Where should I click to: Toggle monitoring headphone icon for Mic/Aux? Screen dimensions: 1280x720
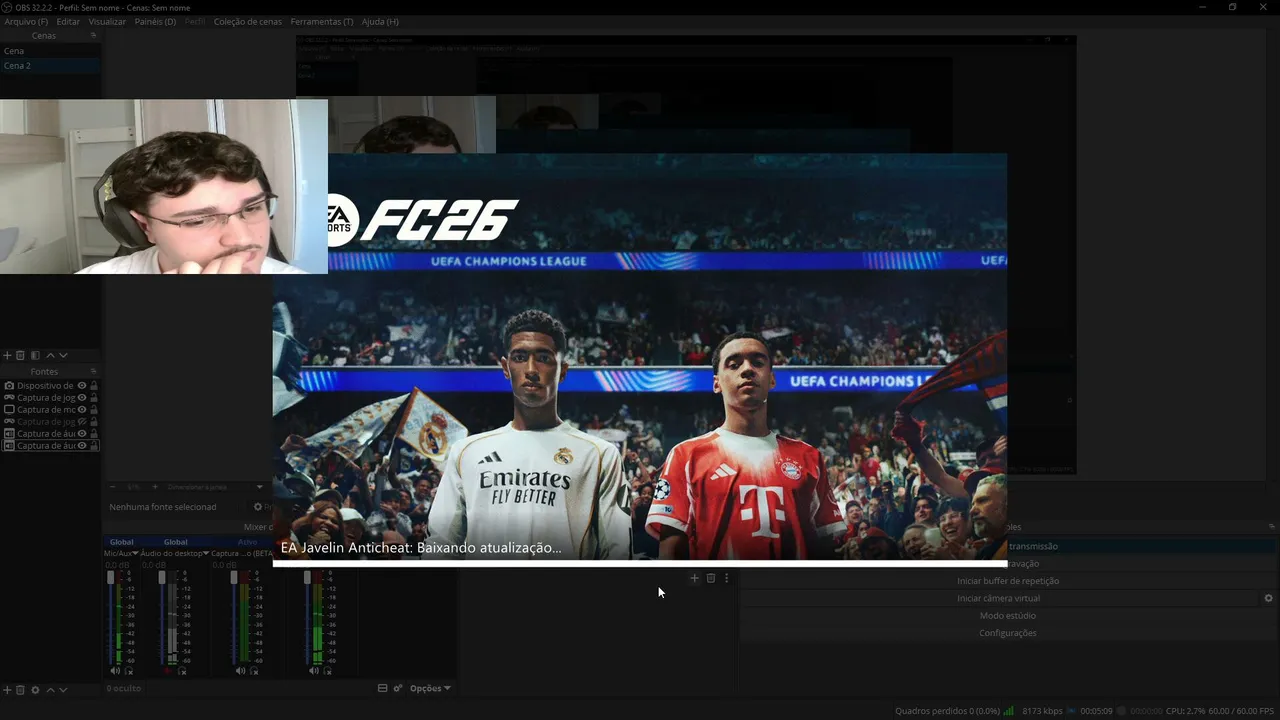click(129, 671)
